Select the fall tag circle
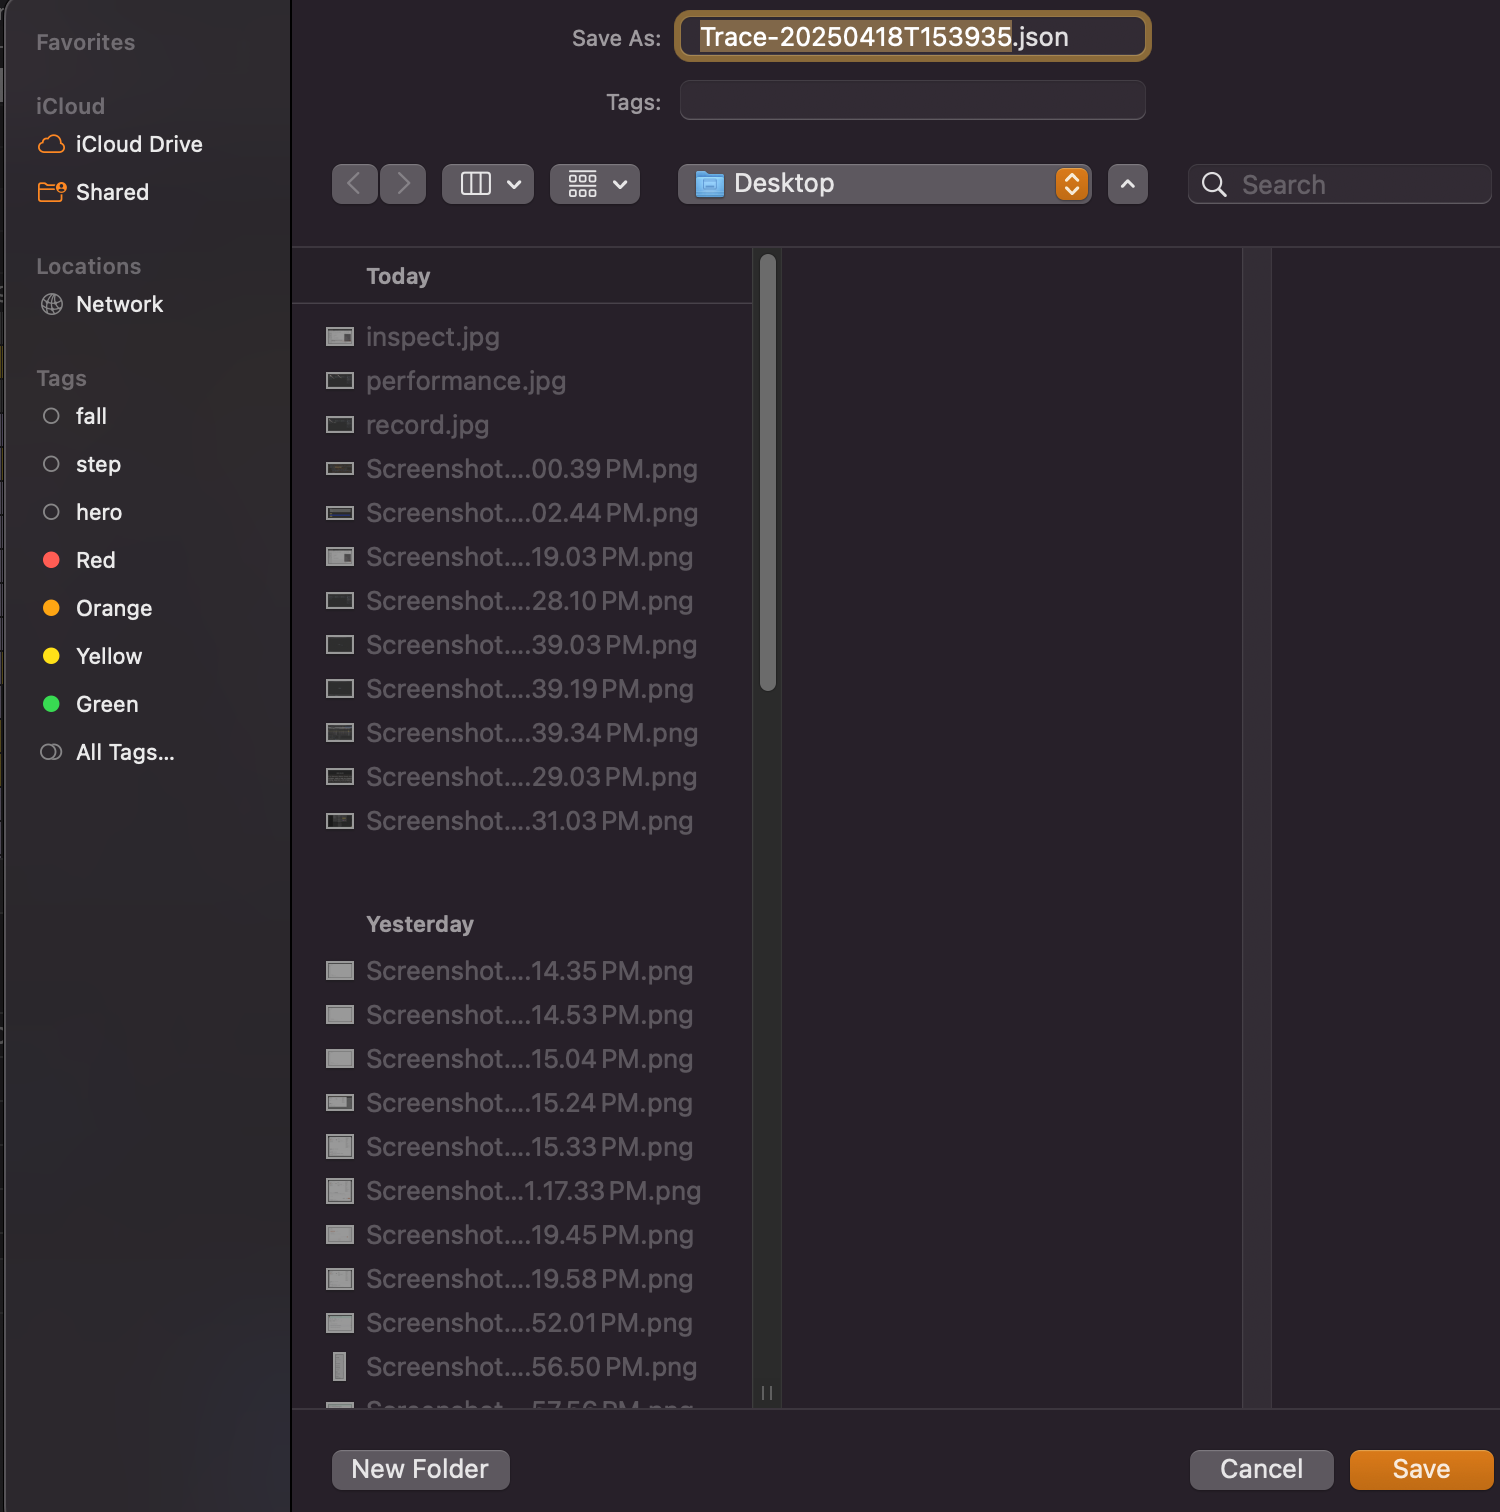The width and height of the screenshot is (1500, 1512). pyautogui.click(x=51, y=416)
